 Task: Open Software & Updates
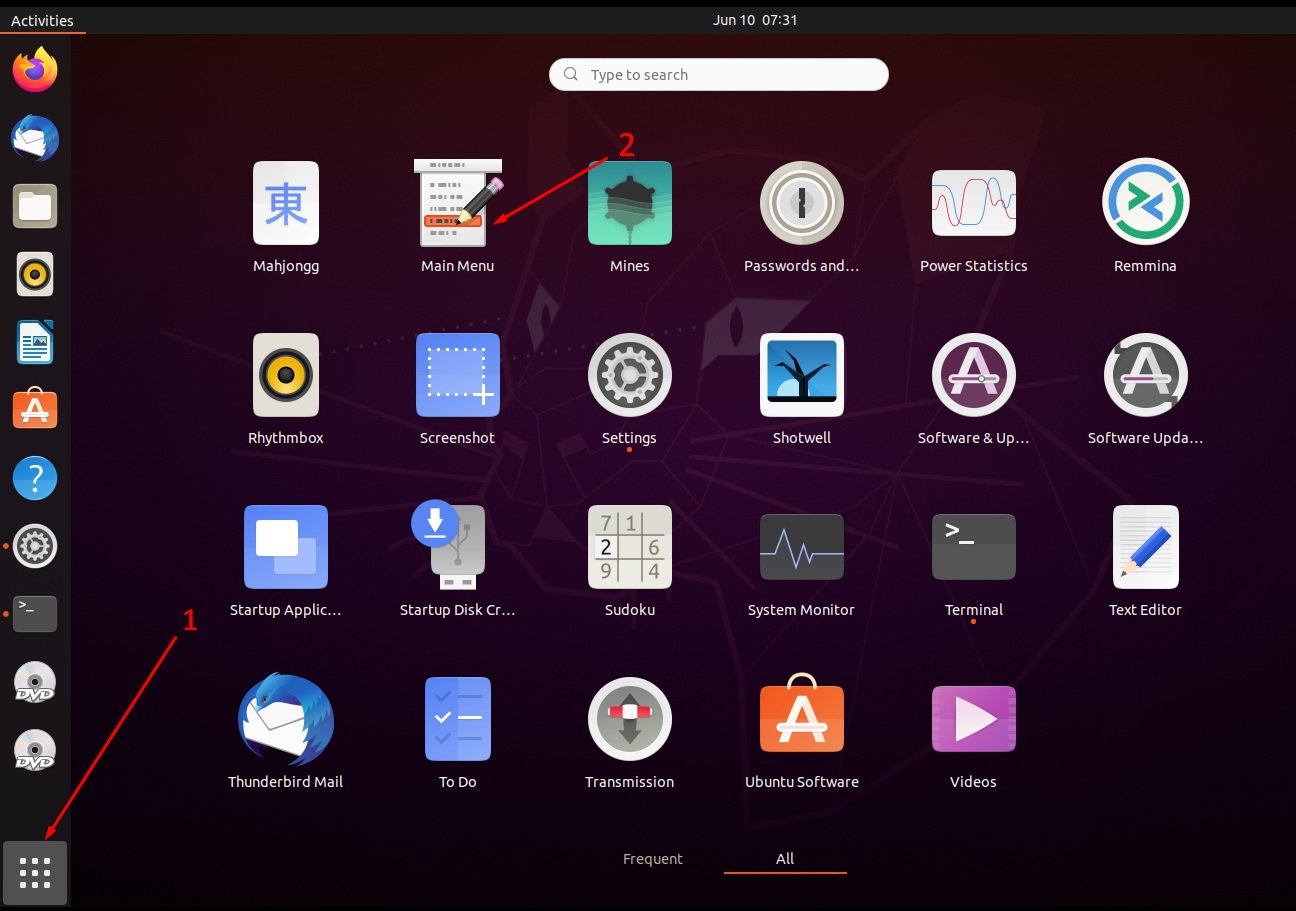click(x=974, y=375)
